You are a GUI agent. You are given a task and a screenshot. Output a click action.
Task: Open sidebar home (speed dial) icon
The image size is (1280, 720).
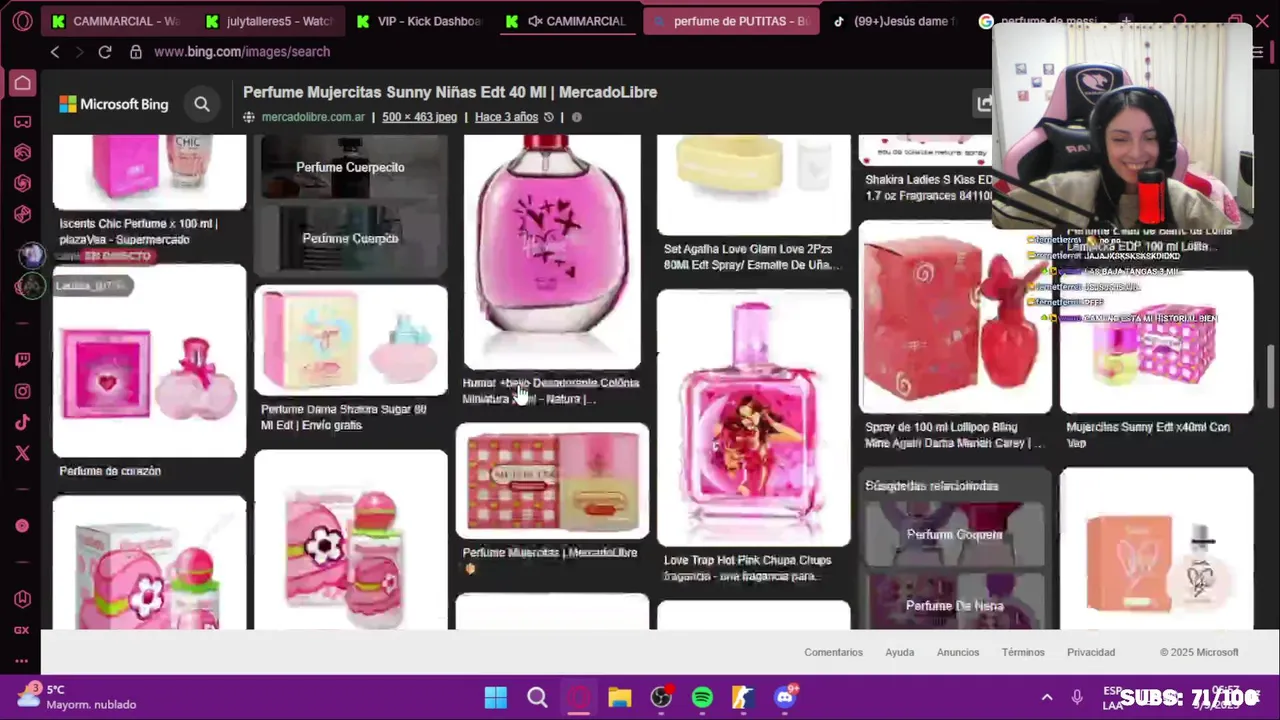[x=22, y=83]
